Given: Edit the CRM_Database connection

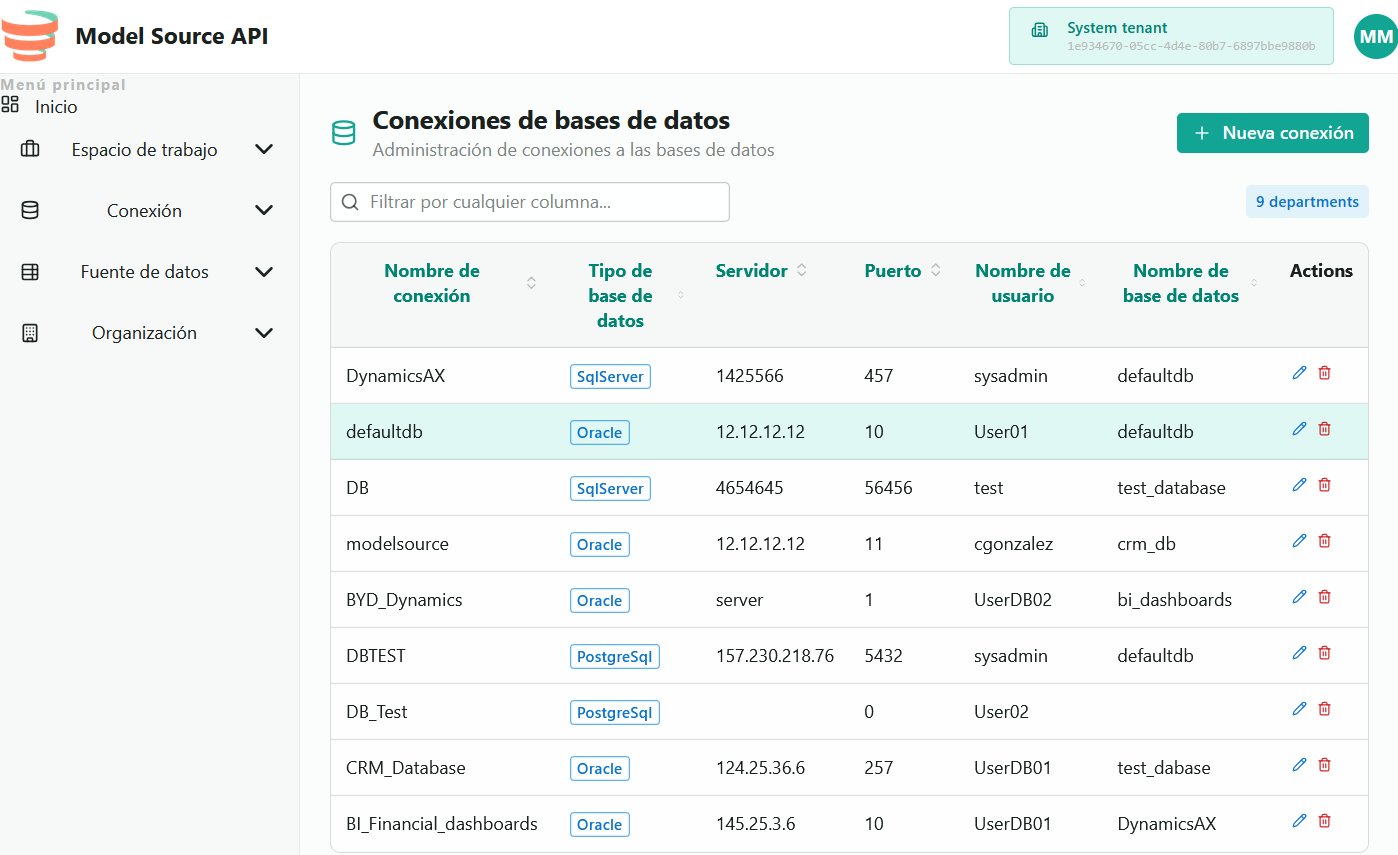Looking at the screenshot, I should [1299, 765].
